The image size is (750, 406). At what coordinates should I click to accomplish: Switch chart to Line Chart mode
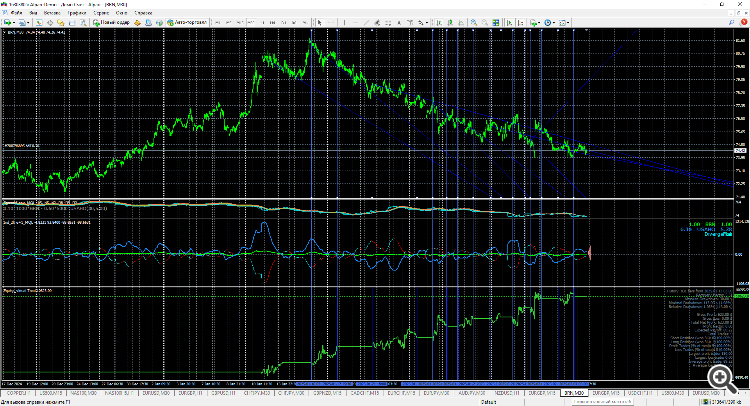(x=461, y=22)
